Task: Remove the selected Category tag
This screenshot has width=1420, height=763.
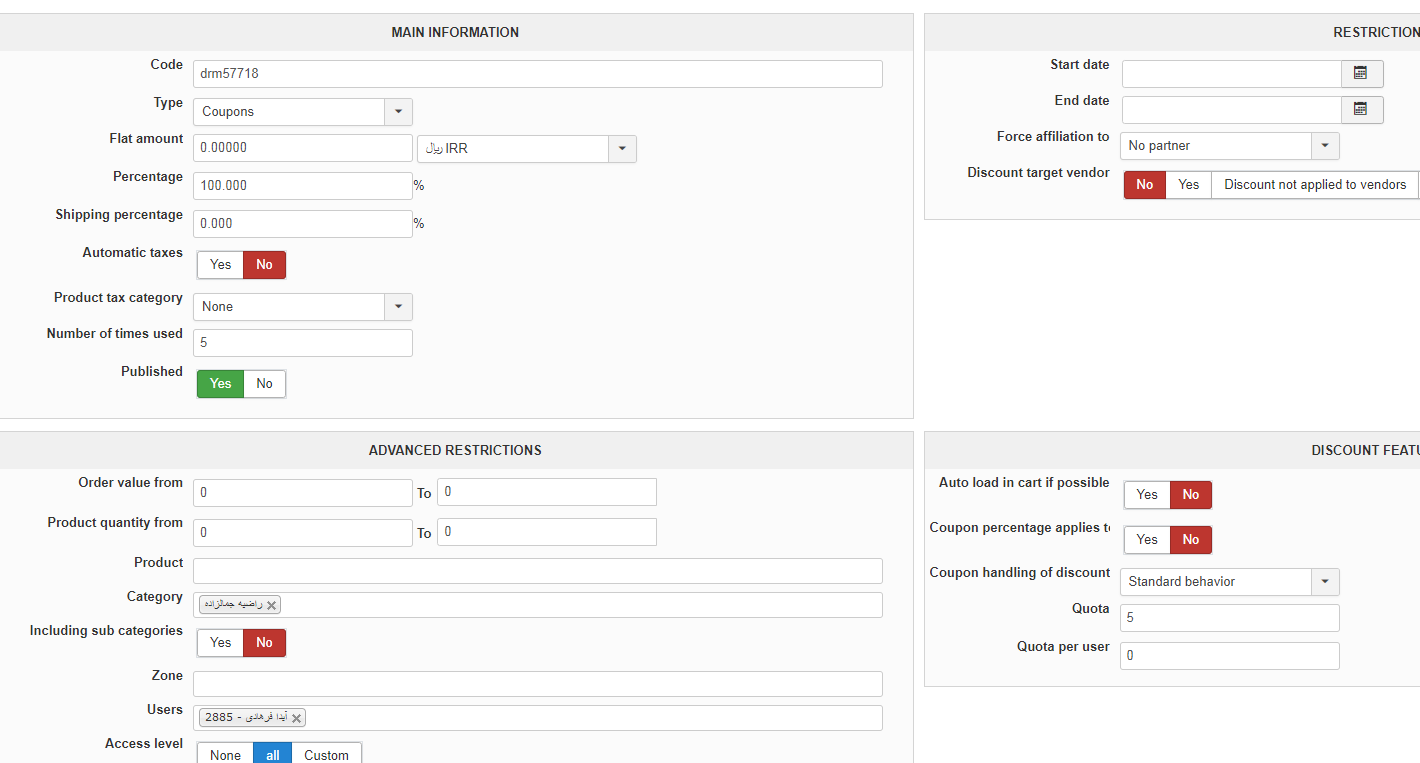Action: [271, 605]
